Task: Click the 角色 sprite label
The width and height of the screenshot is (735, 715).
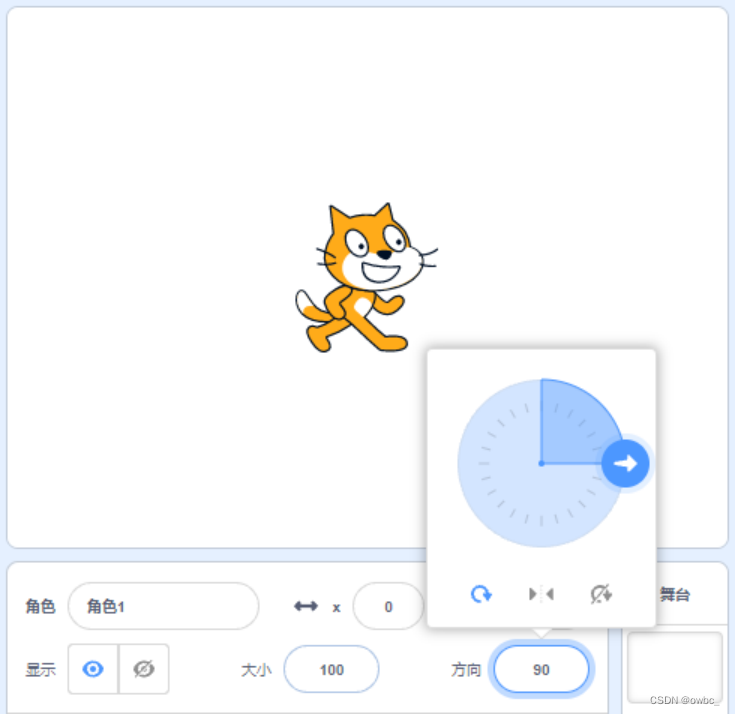Action: [40, 606]
